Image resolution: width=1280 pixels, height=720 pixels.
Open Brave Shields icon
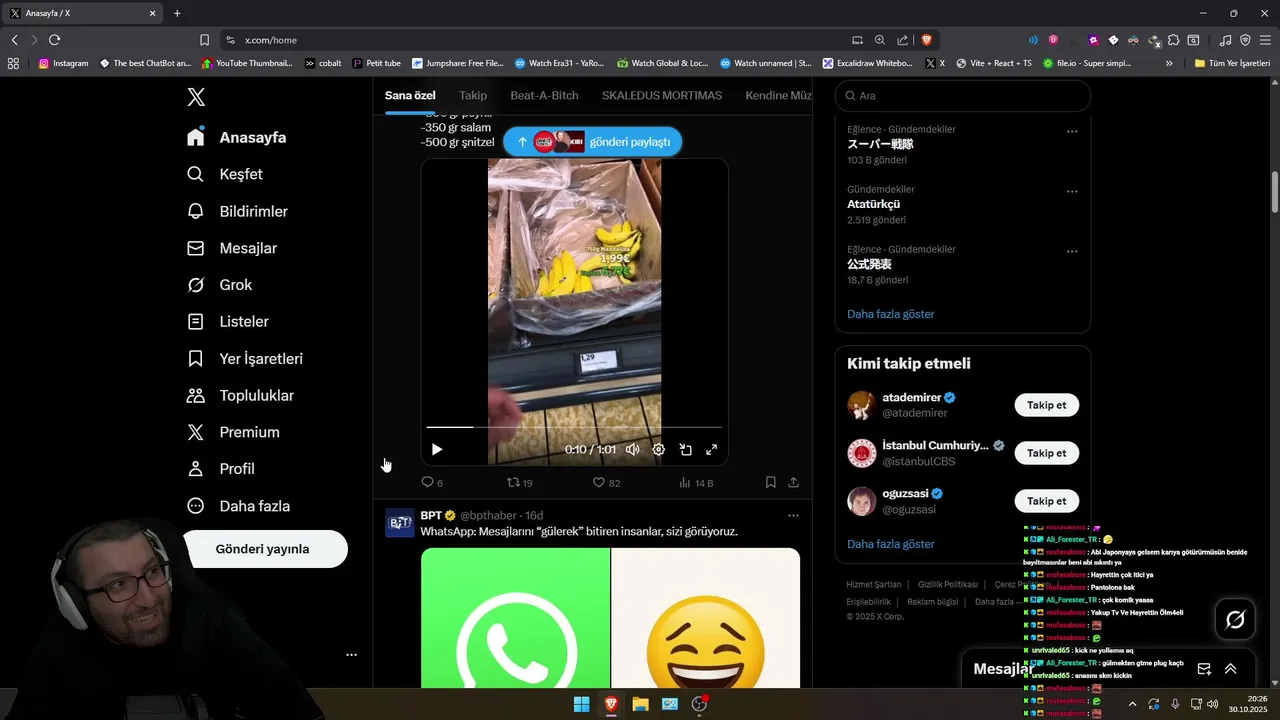[x=927, y=40]
